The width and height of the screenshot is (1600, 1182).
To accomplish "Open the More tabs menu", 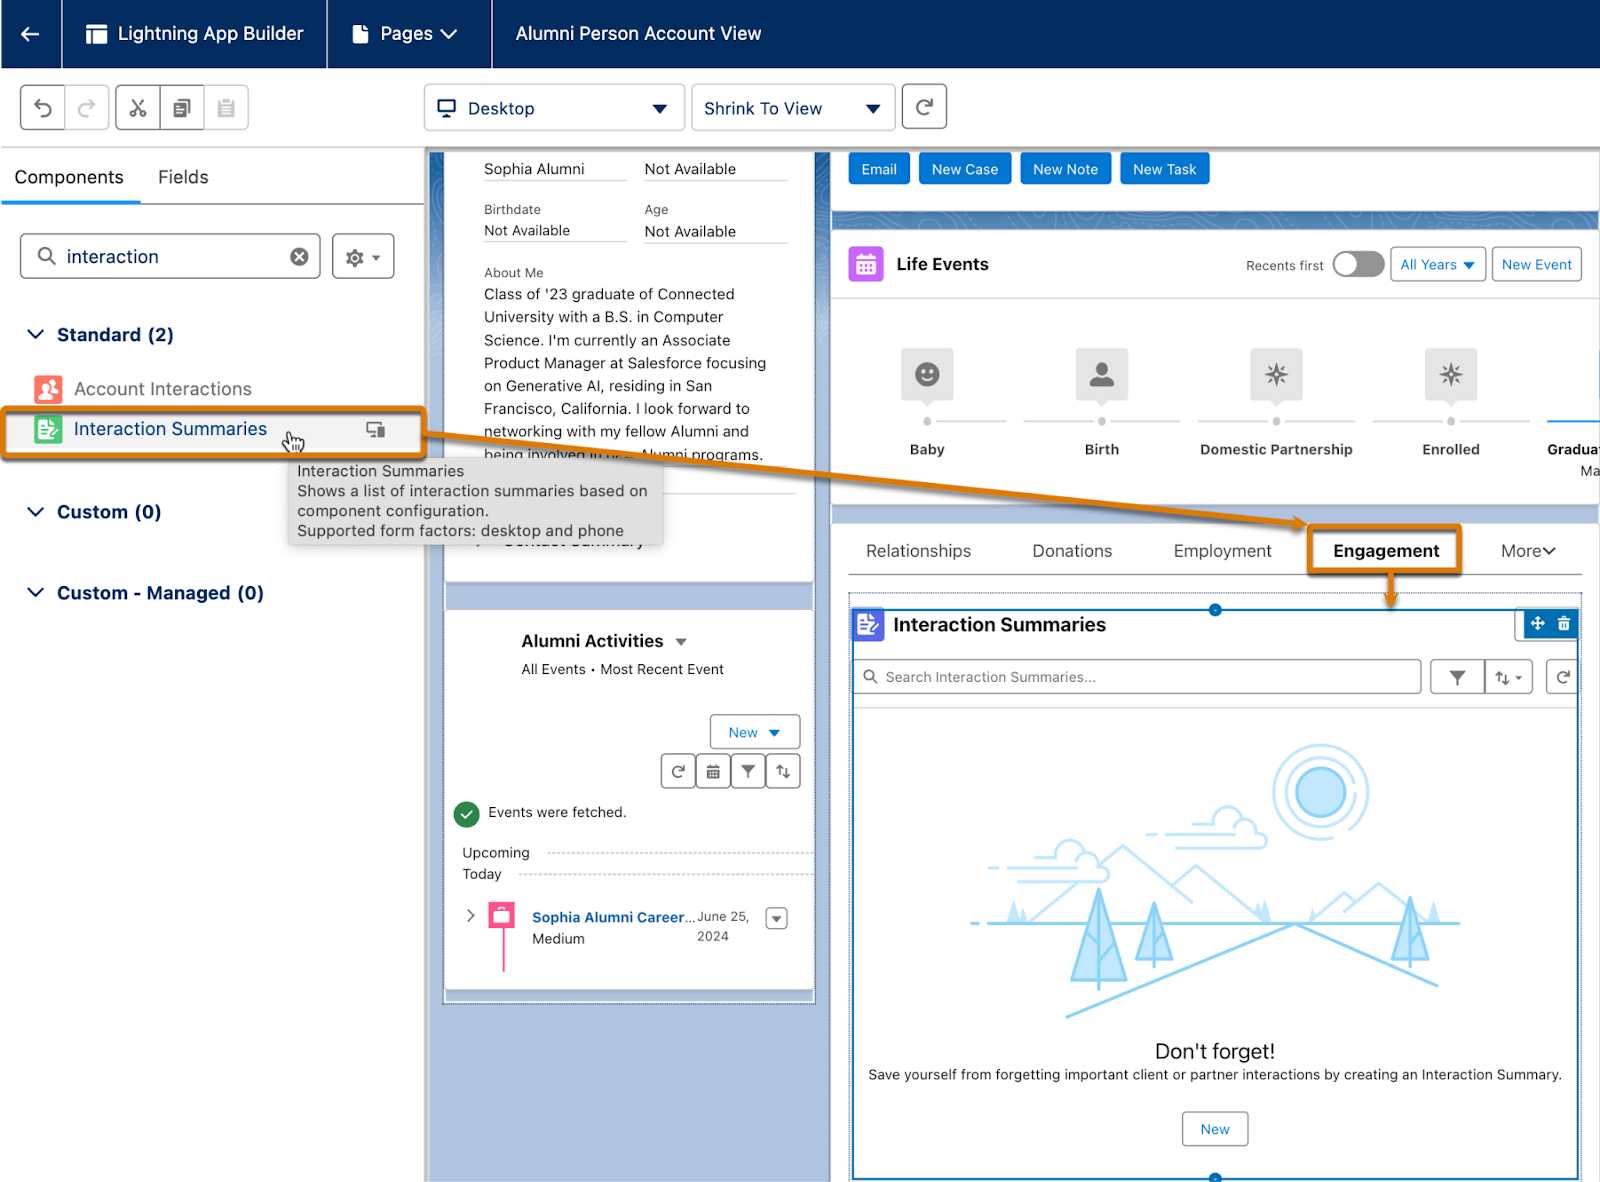I will pos(1528,551).
